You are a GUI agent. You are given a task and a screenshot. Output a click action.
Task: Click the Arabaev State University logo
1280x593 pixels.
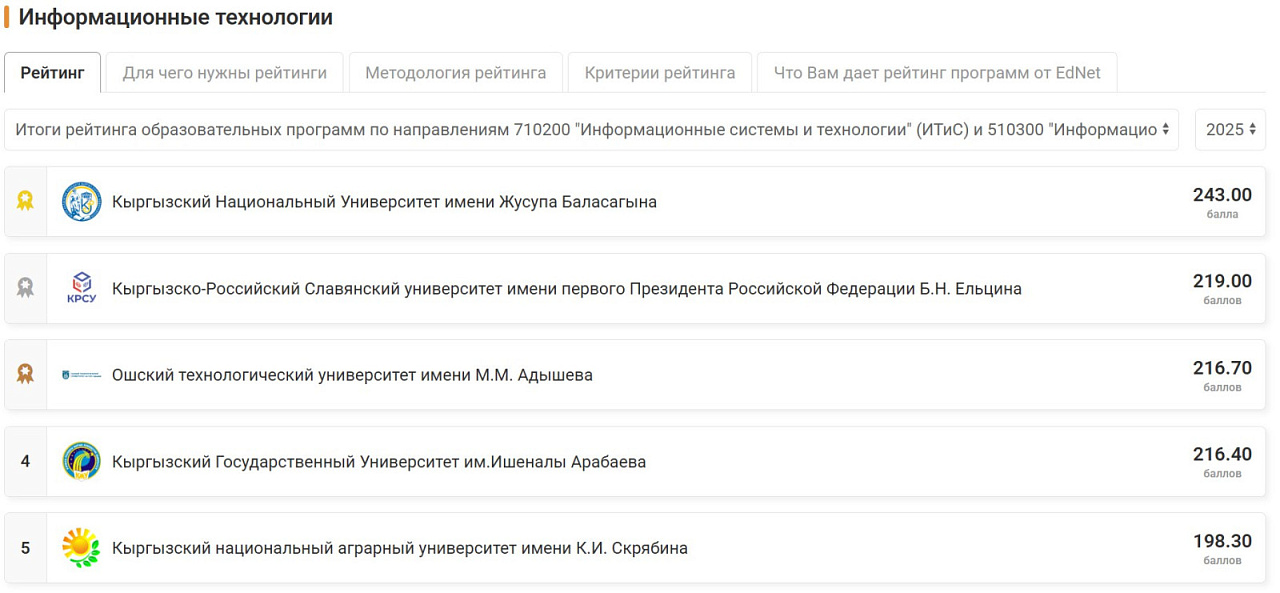[x=81, y=462]
